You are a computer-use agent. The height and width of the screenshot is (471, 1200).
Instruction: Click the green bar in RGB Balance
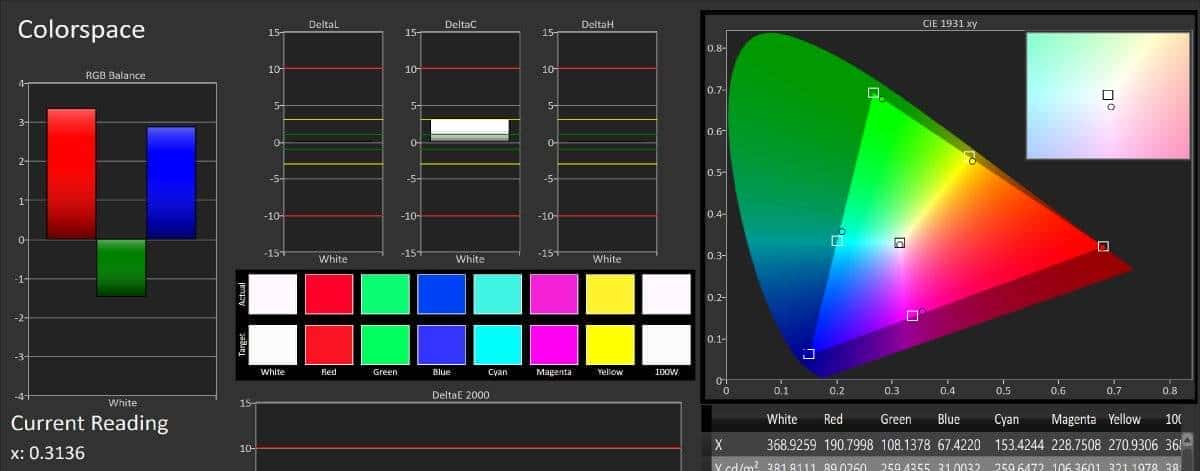(x=121, y=268)
